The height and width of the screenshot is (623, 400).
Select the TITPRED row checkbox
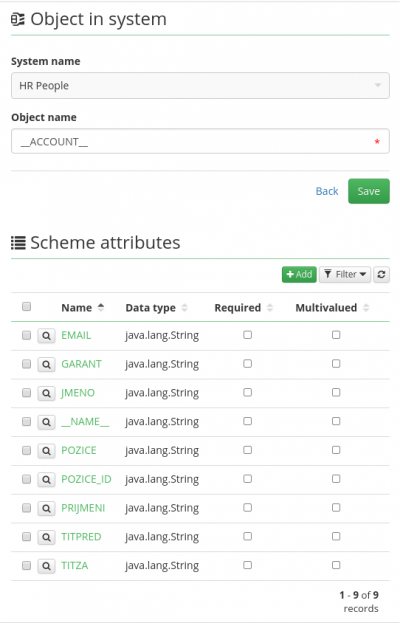coord(27,537)
